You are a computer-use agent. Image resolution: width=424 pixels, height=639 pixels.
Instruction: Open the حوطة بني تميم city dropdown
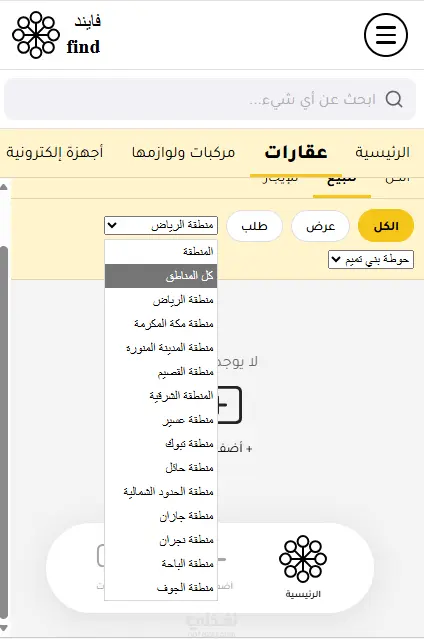(371, 260)
